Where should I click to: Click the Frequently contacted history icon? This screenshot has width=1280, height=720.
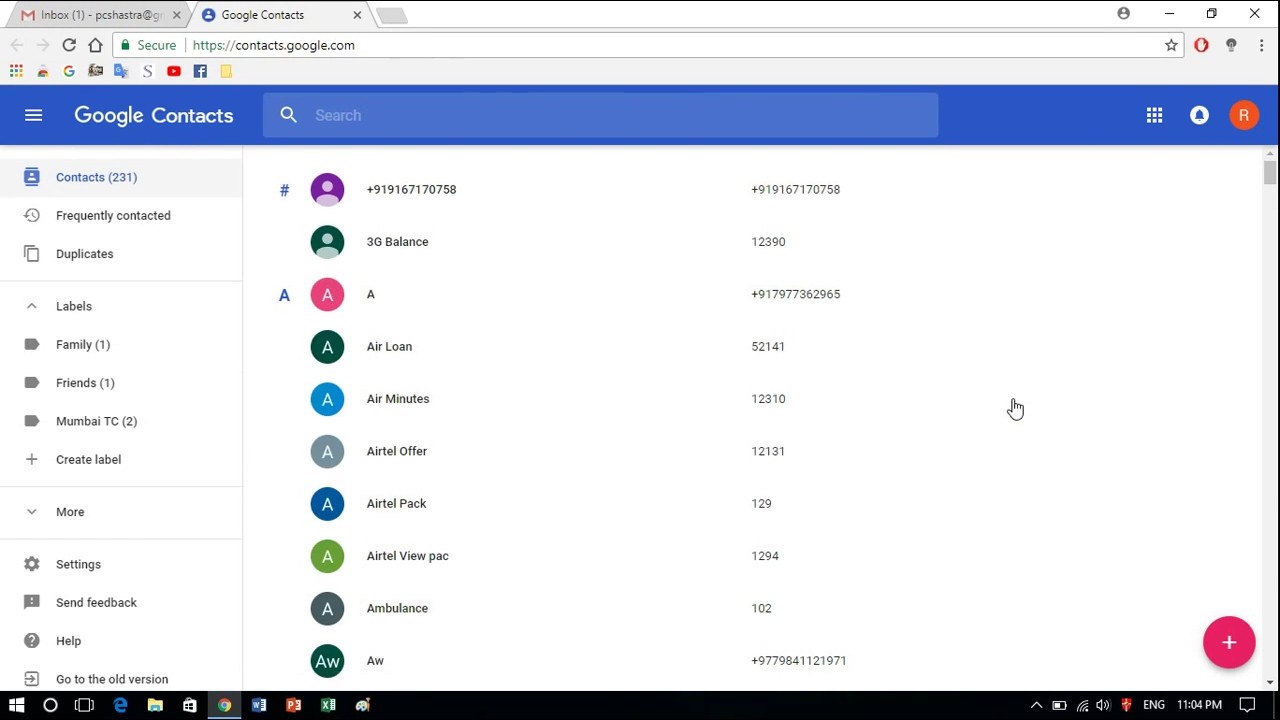pyautogui.click(x=32, y=215)
